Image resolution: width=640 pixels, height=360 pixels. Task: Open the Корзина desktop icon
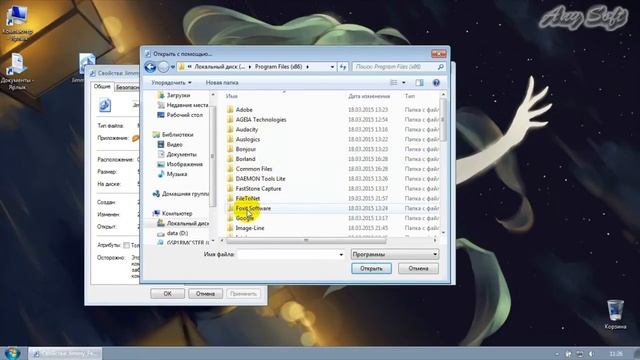[x=615, y=314]
